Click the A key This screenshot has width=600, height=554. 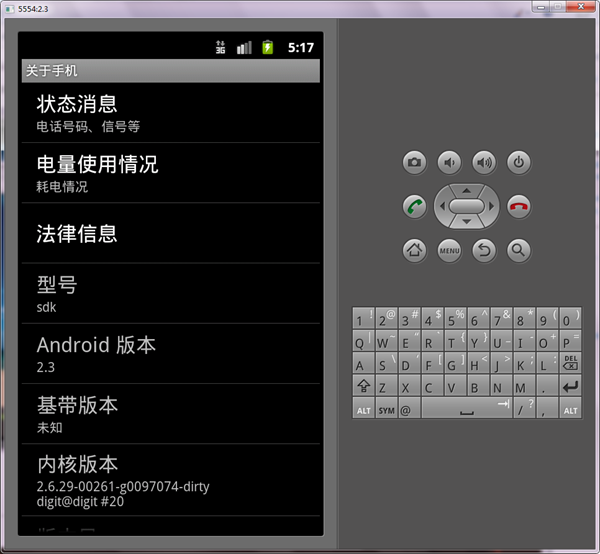pyautogui.click(x=364, y=363)
